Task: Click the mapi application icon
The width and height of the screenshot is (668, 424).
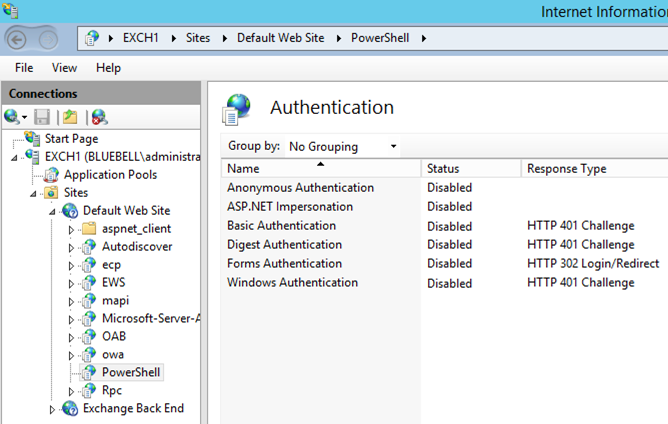Action: coord(89,301)
